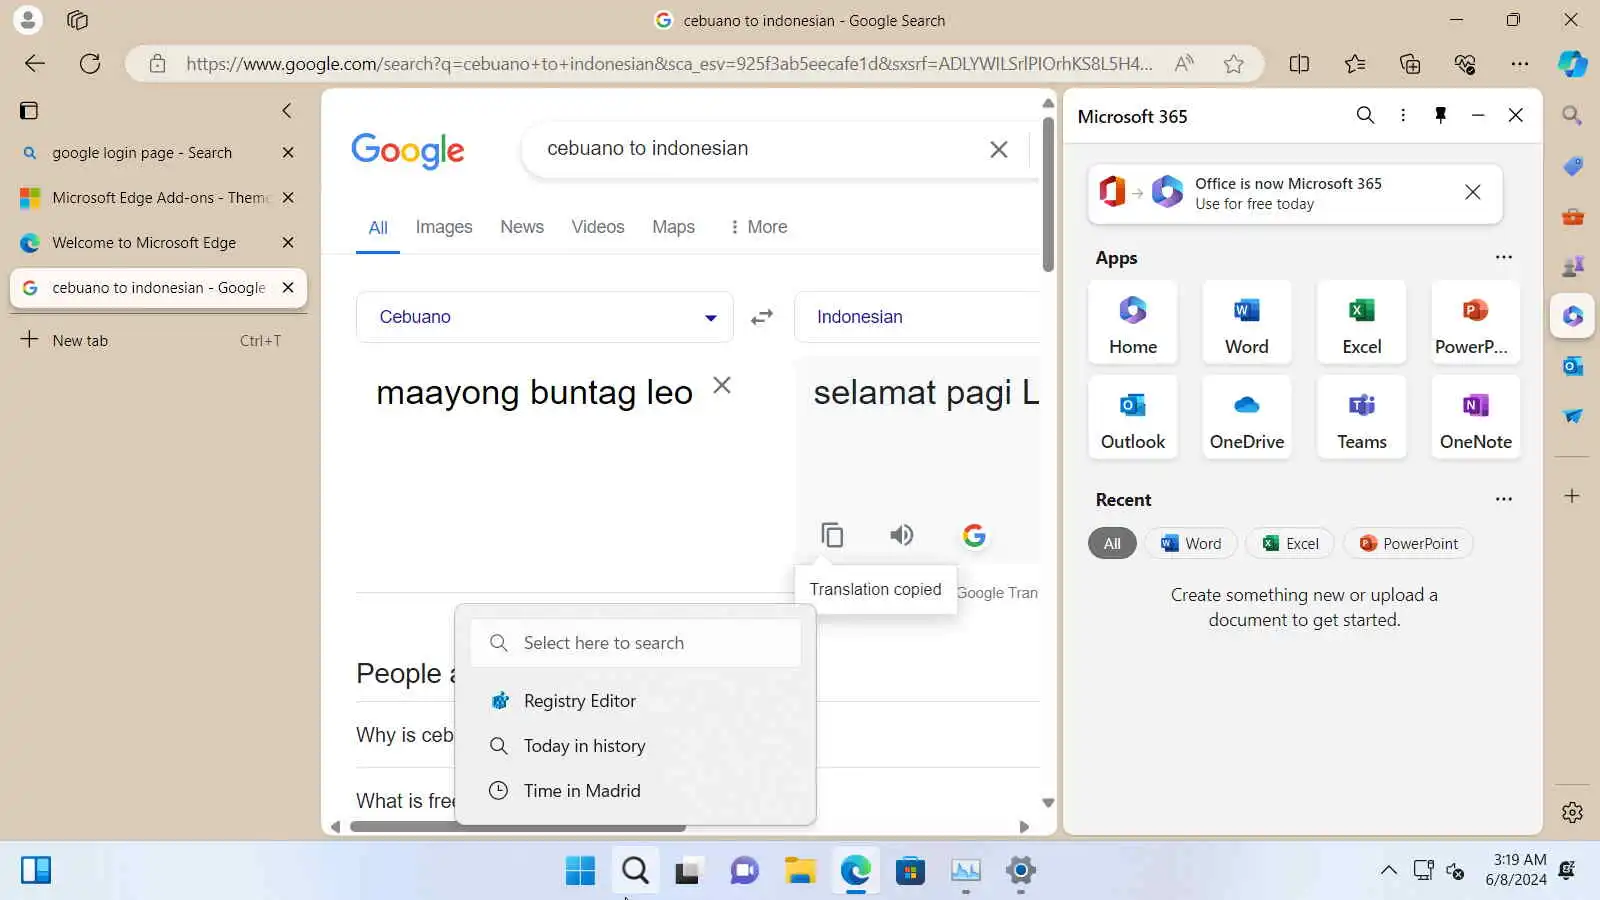
Task: Open Copilot in the Edge toolbar
Action: pos(1572,64)
